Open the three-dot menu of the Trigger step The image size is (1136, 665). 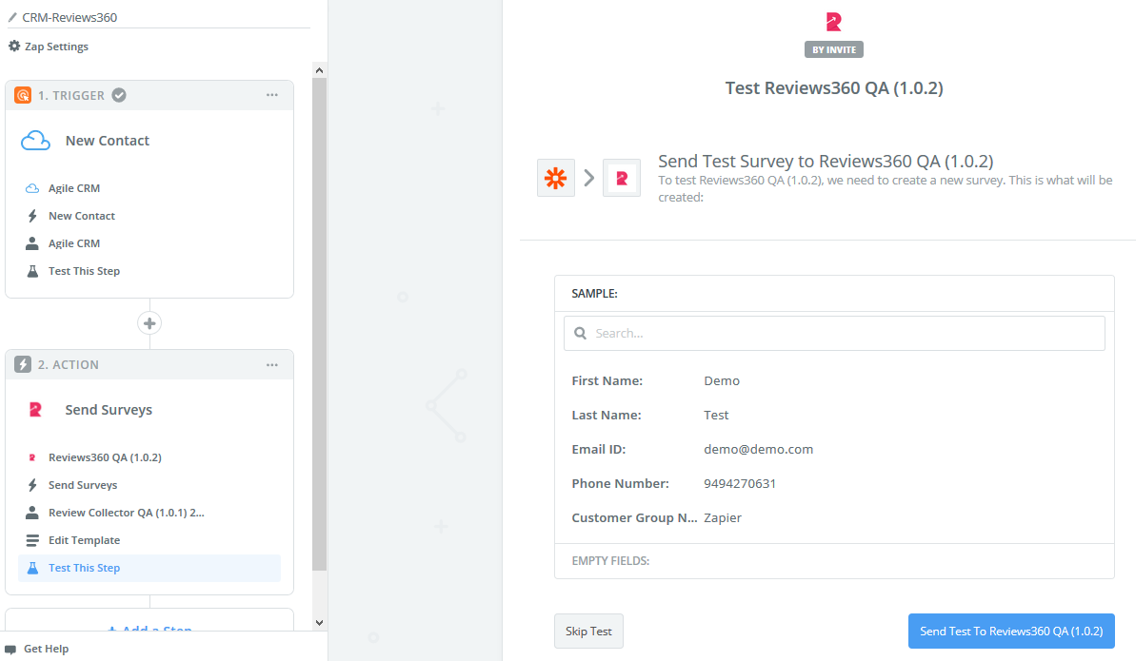[272, 95]
